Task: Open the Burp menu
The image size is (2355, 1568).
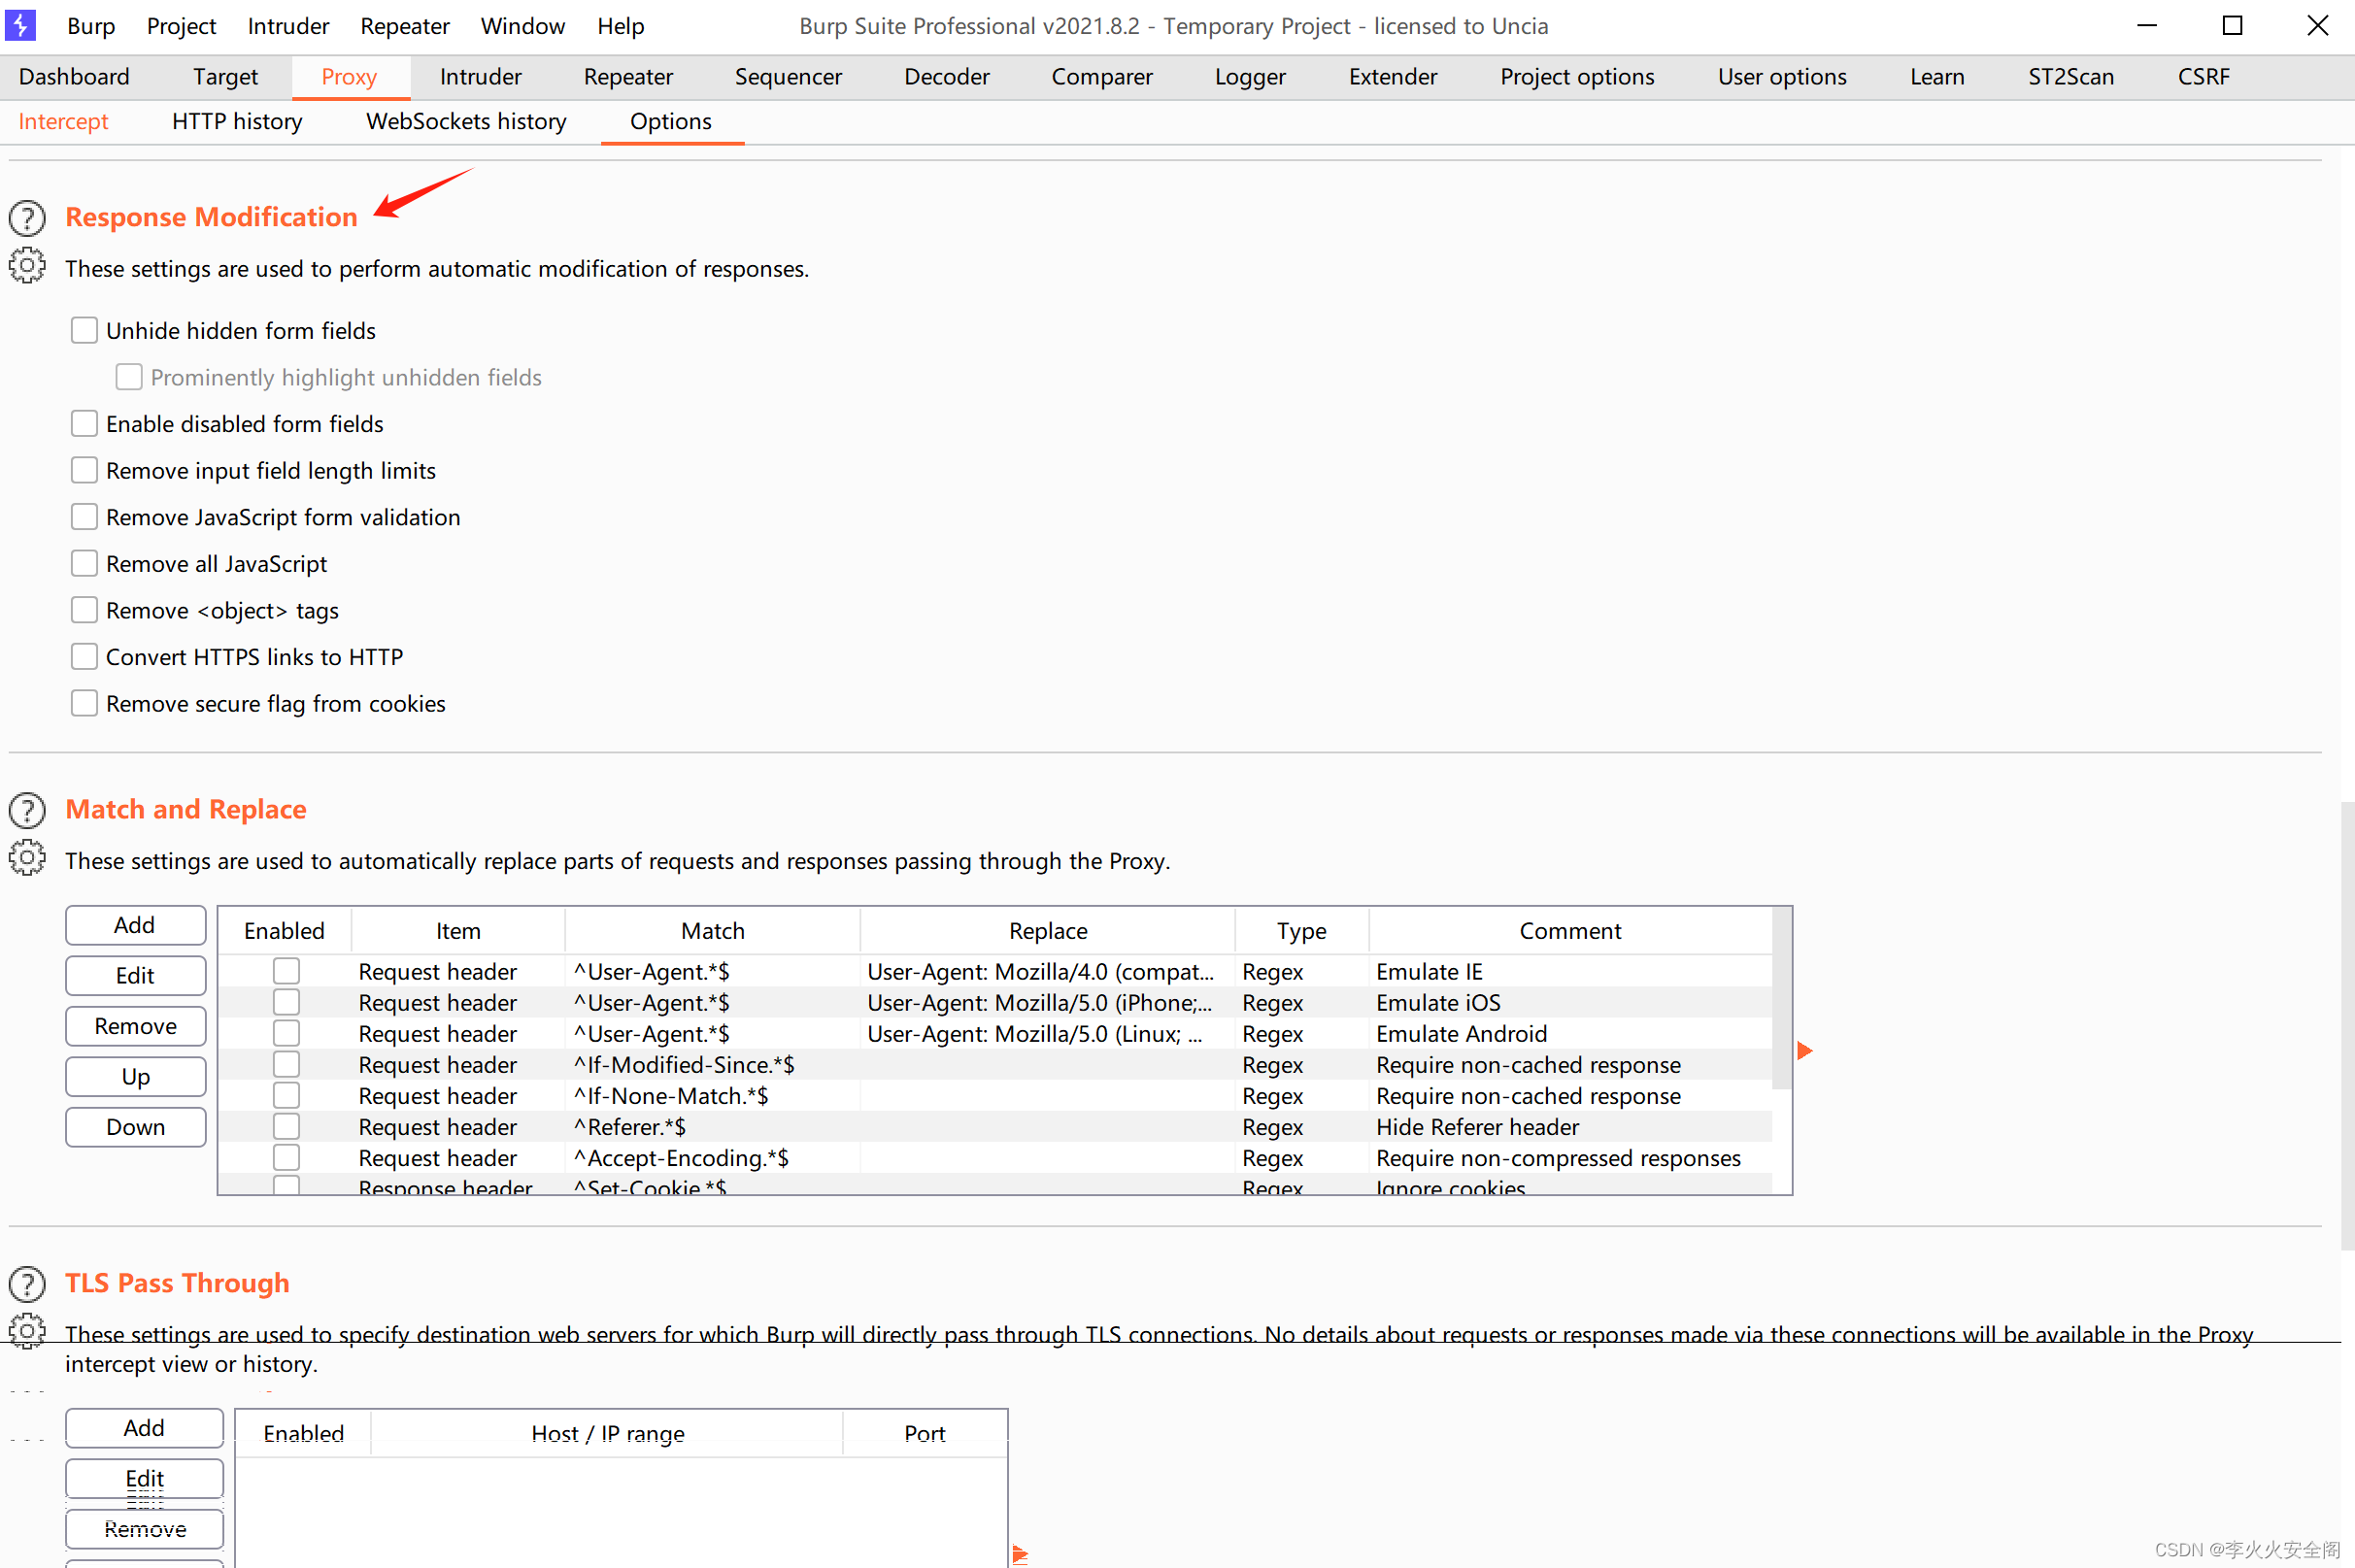Action: coord(91,26)
